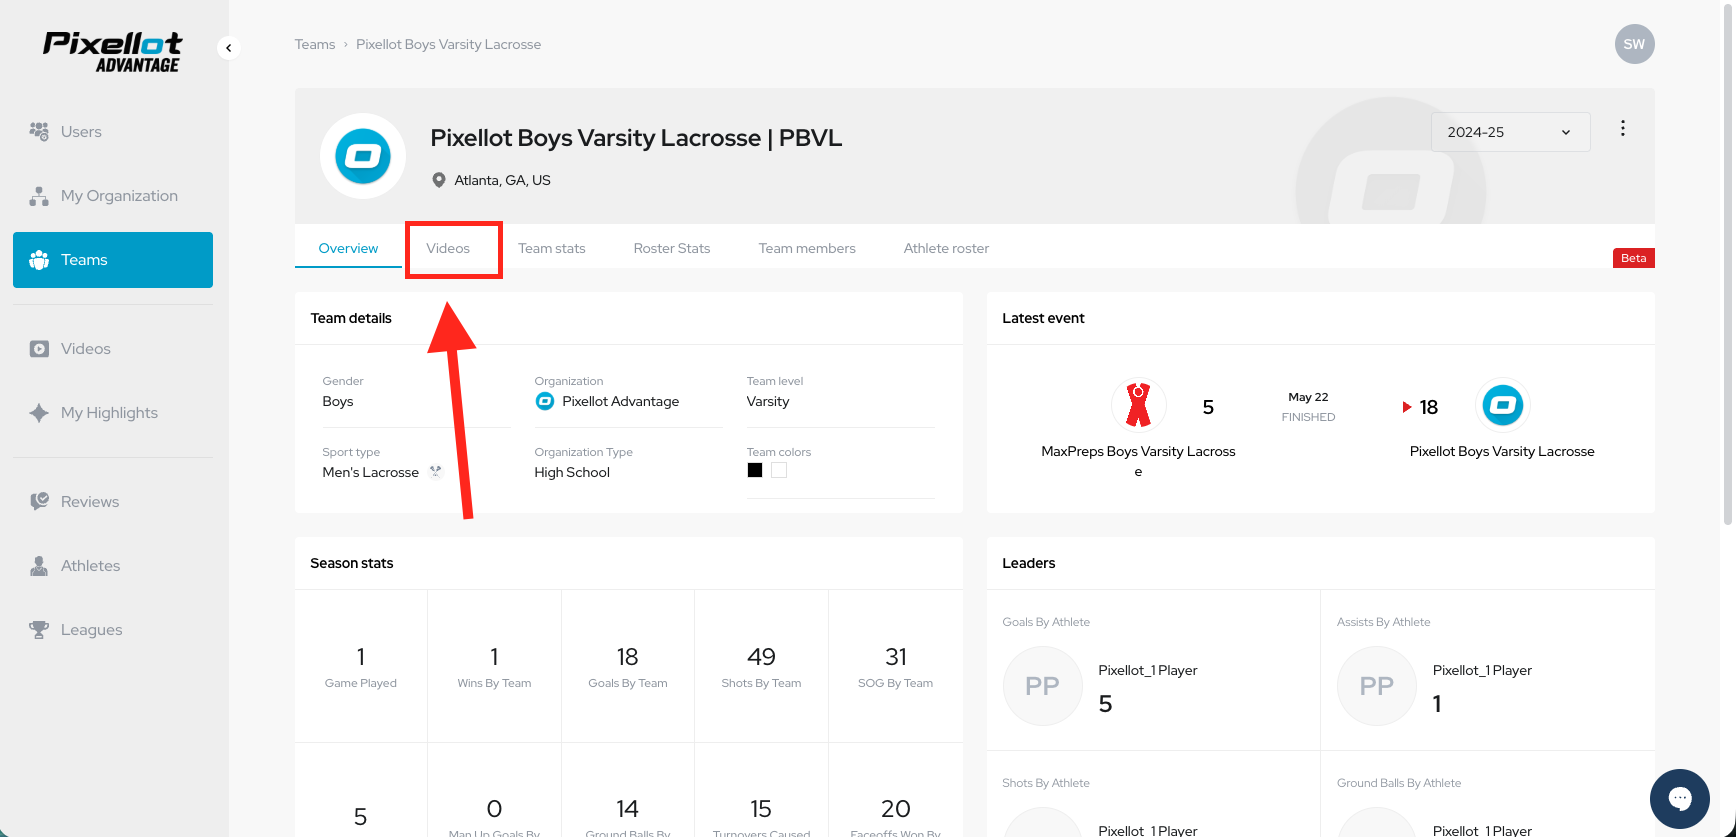
Task: Click the Athletes sidebar icon
Action: pyautogui.click(x=39, y=566)
